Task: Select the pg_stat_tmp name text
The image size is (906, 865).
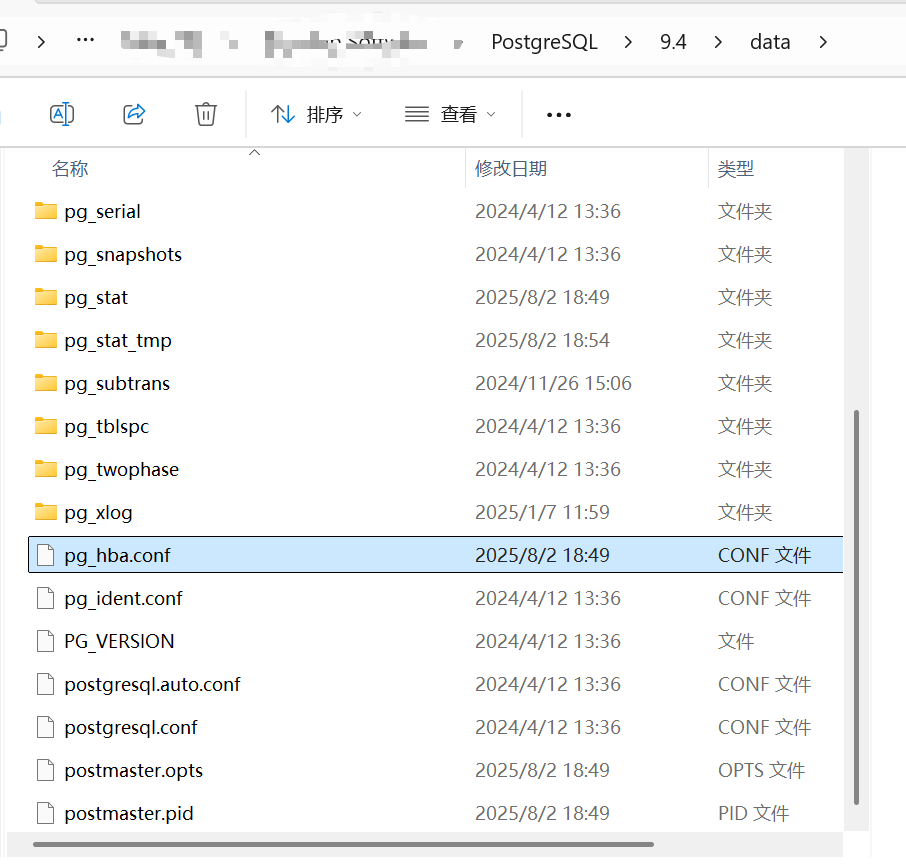Action: click(x=118, y=341)
